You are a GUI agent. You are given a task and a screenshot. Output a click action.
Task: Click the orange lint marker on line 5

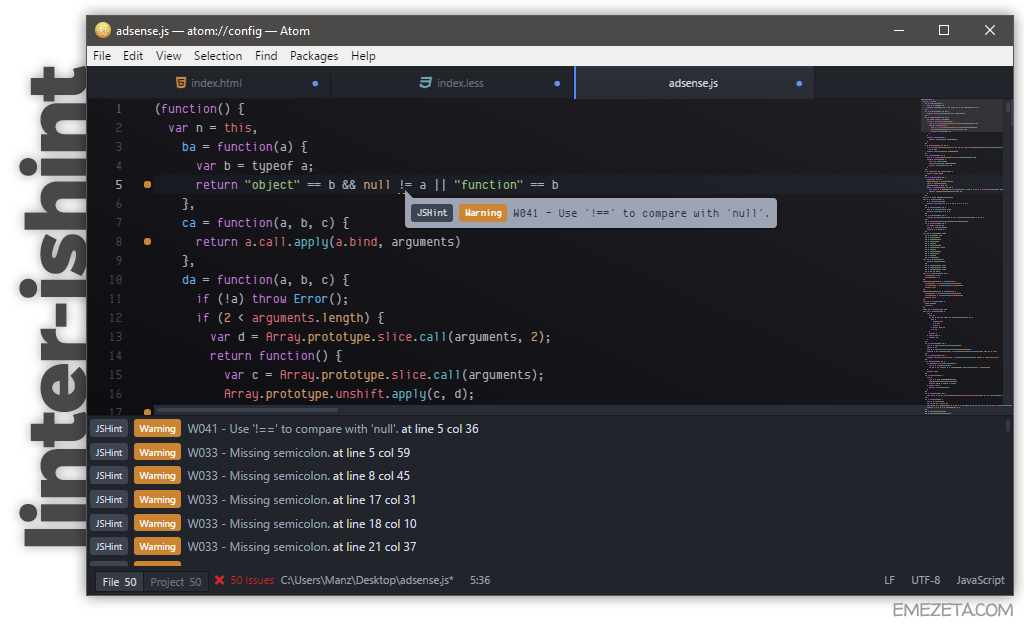pyautogui.click(x=148, y=185)
